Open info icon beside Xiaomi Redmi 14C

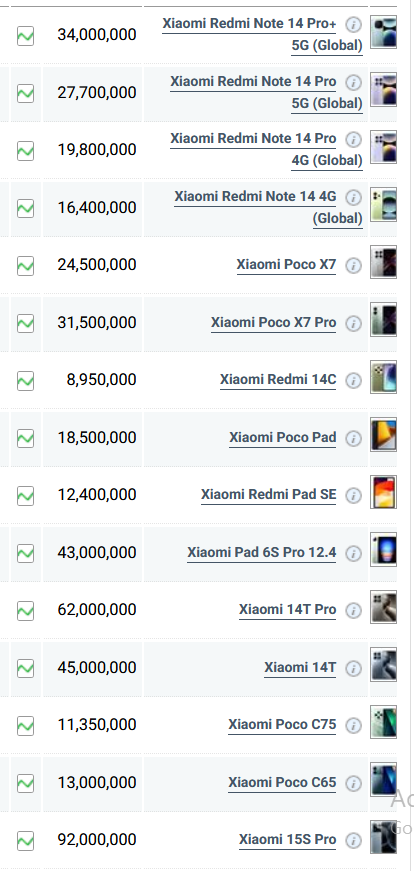[x=353, y=381]
